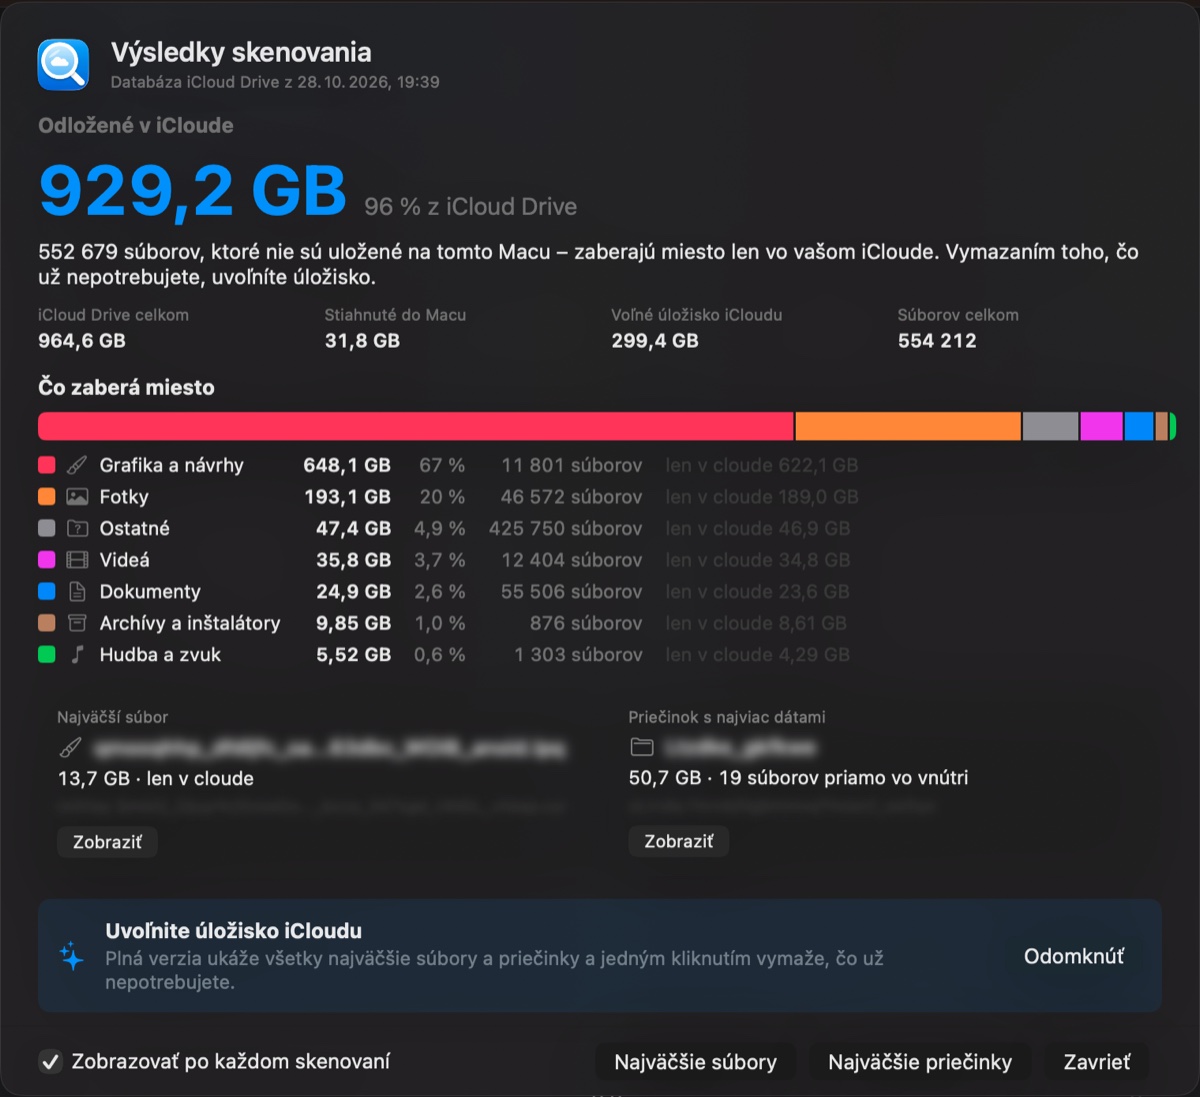Click the folder icon under Priečinok s najviac dátami
This screenshot has width=1200, height=1097.
pos(642,747)
